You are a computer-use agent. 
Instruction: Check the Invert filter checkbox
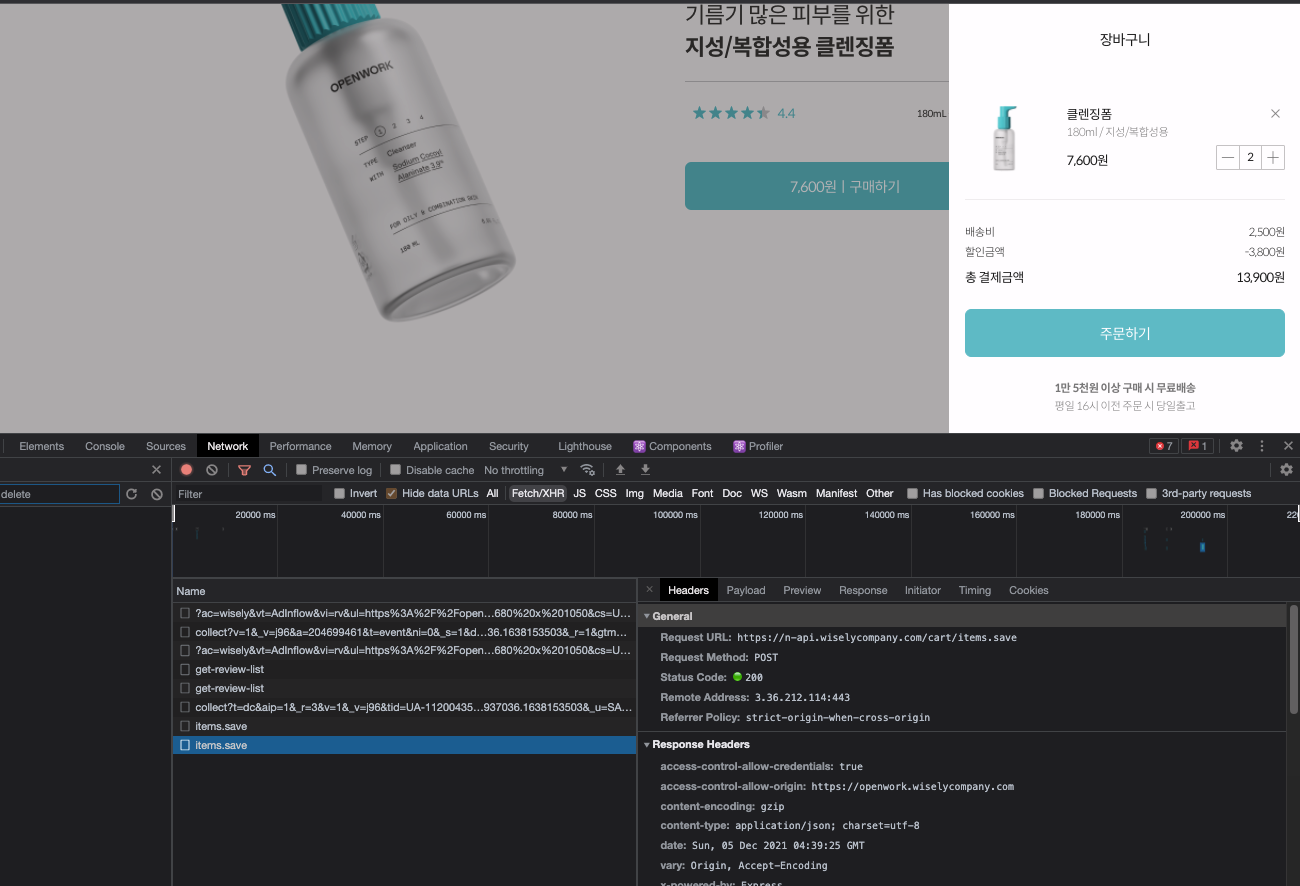point(340,494)
